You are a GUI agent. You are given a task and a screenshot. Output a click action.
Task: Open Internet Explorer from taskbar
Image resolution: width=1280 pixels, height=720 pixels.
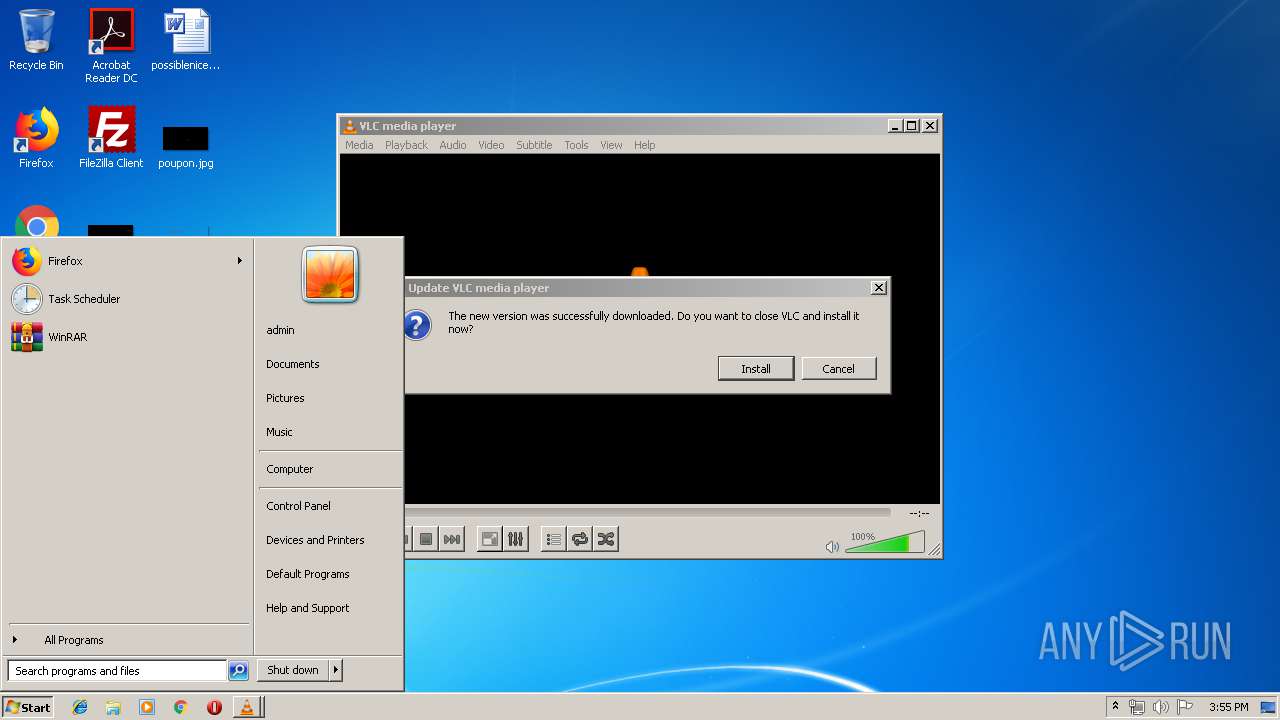pos(80,707)
